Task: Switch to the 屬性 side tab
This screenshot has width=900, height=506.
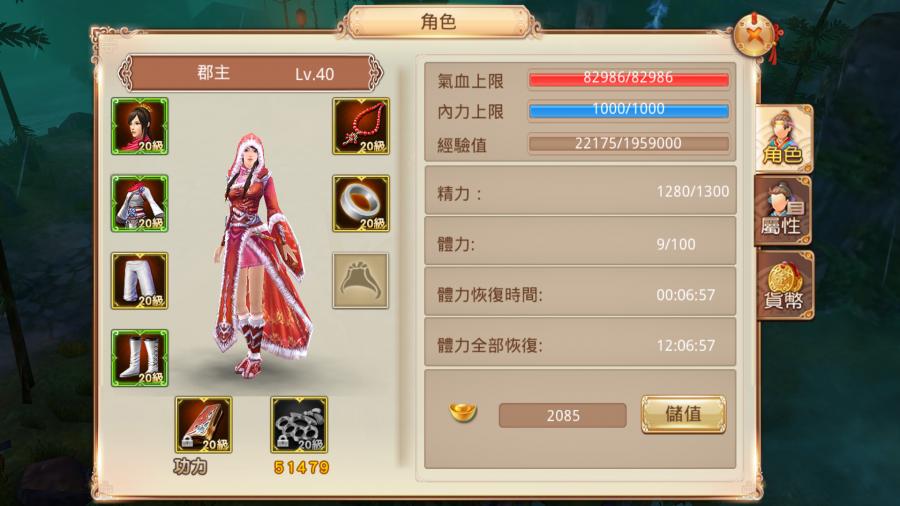Action: 783,211
